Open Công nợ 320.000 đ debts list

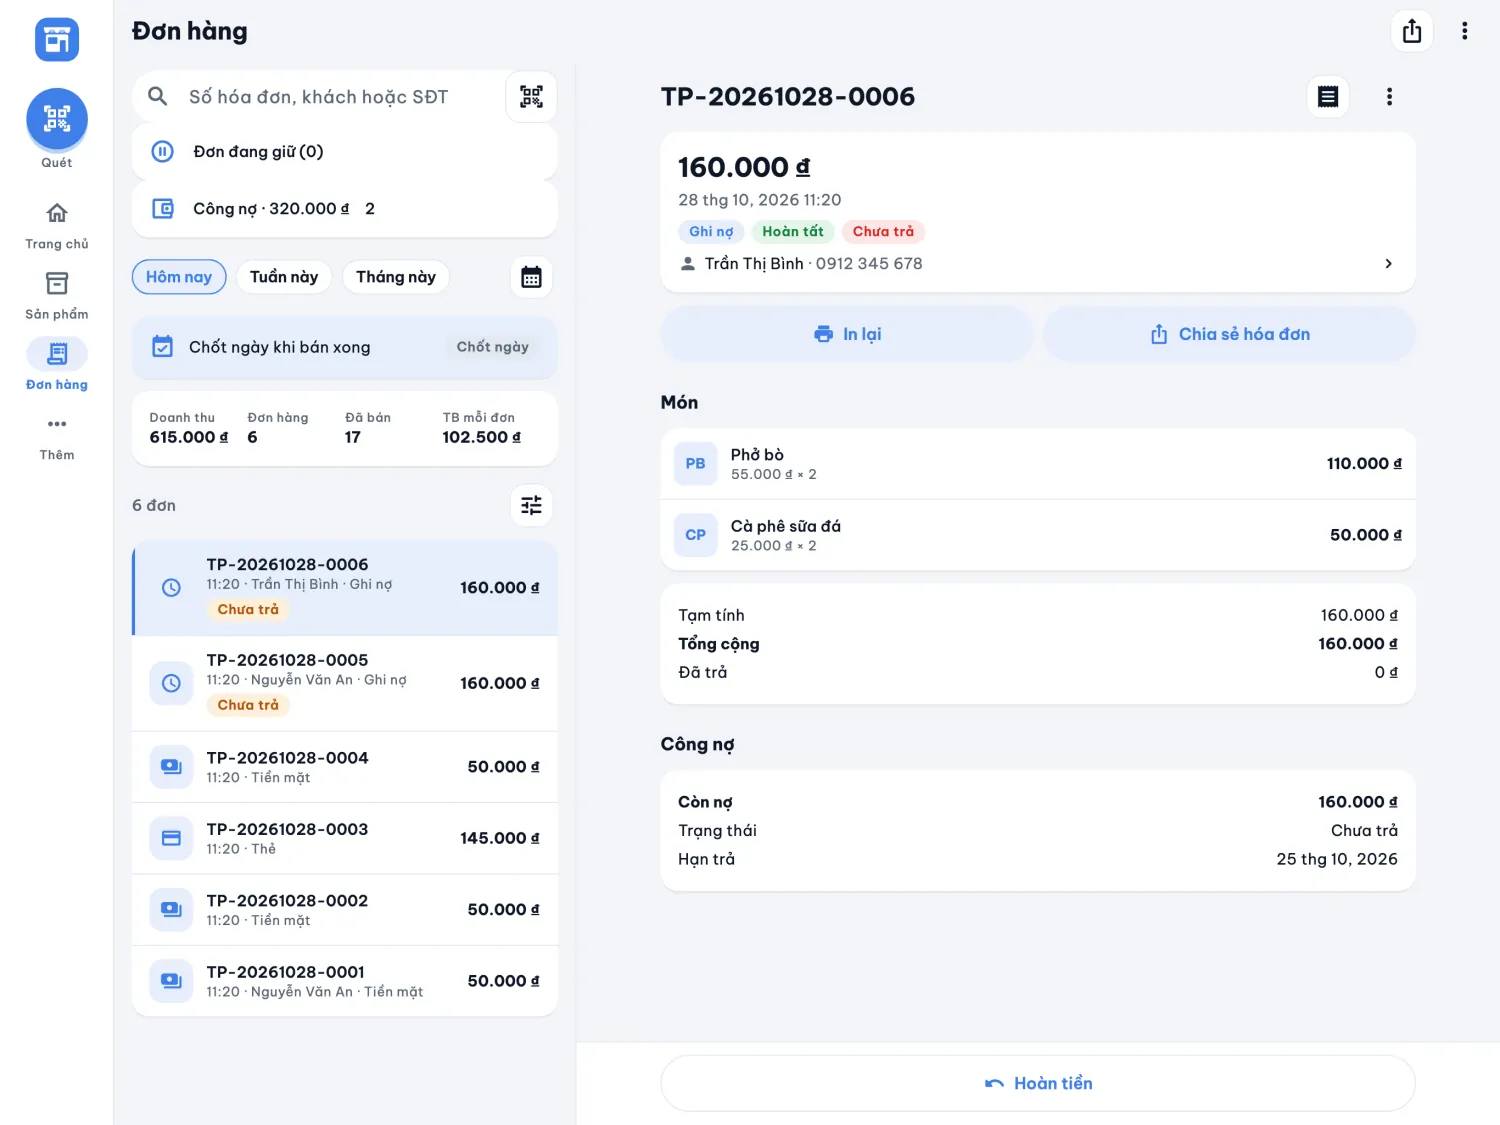click(345, 209)
